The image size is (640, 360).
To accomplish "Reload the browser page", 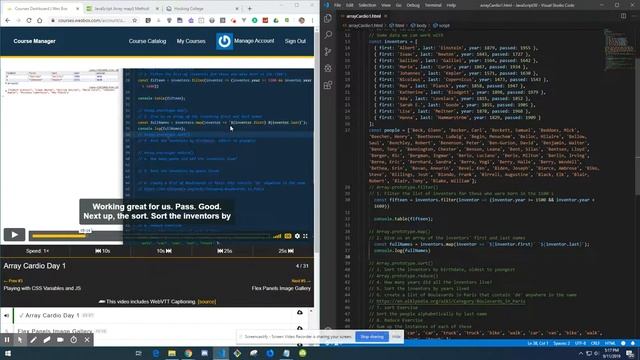I will (29, 20).
